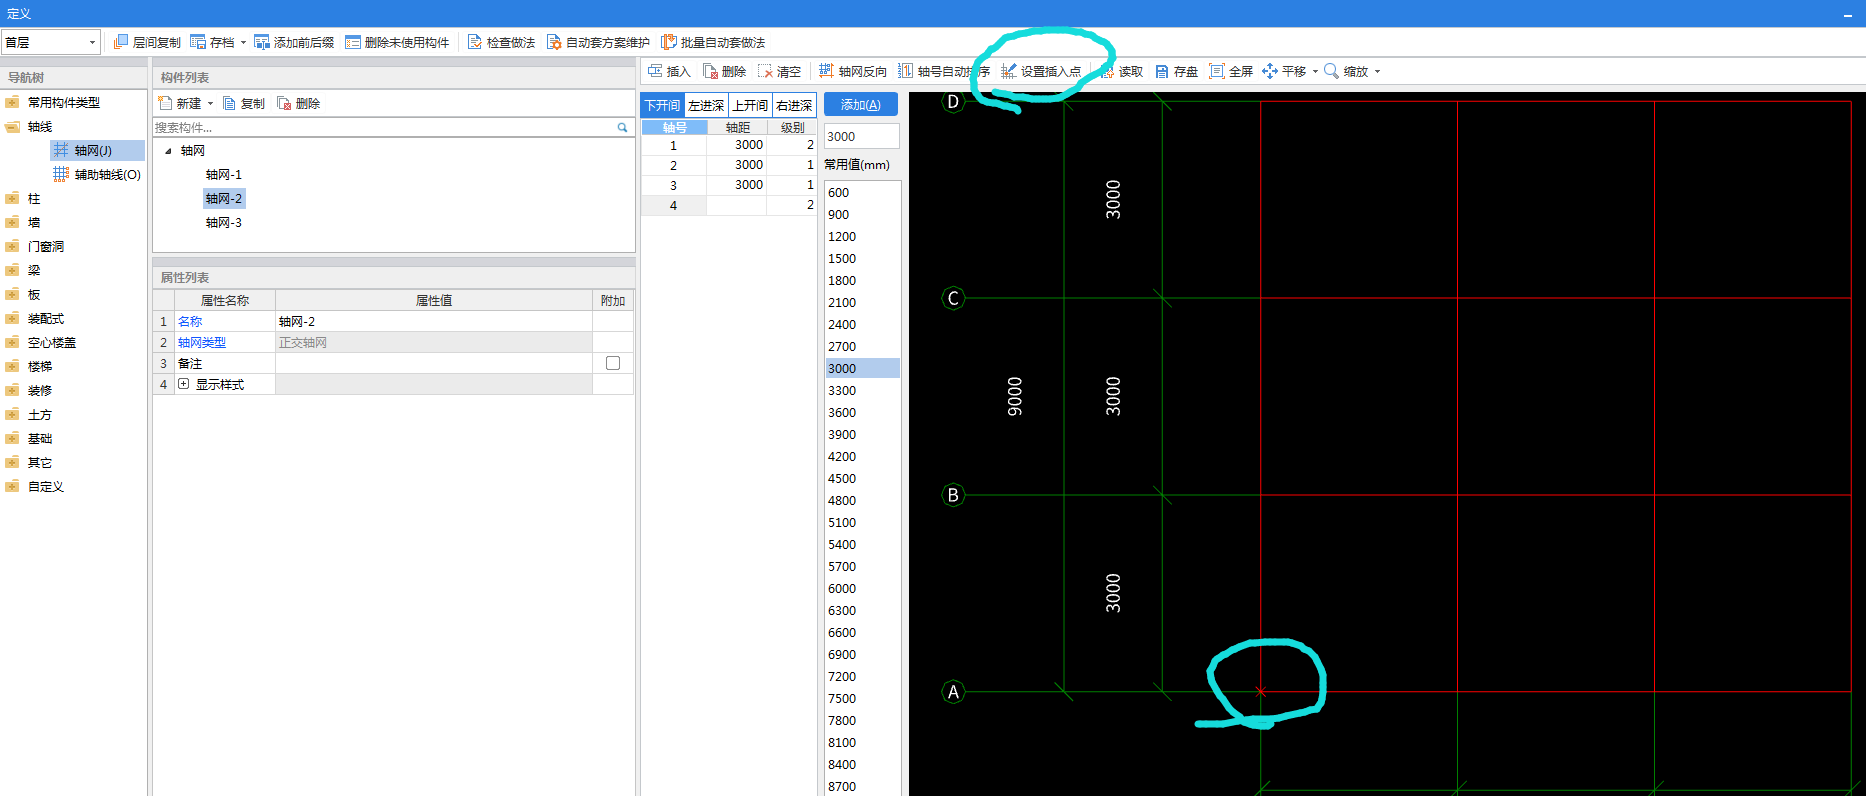Click the 轴网类型 property link
The height and width of the screenshot is (796, 1866).
(202, 342)
